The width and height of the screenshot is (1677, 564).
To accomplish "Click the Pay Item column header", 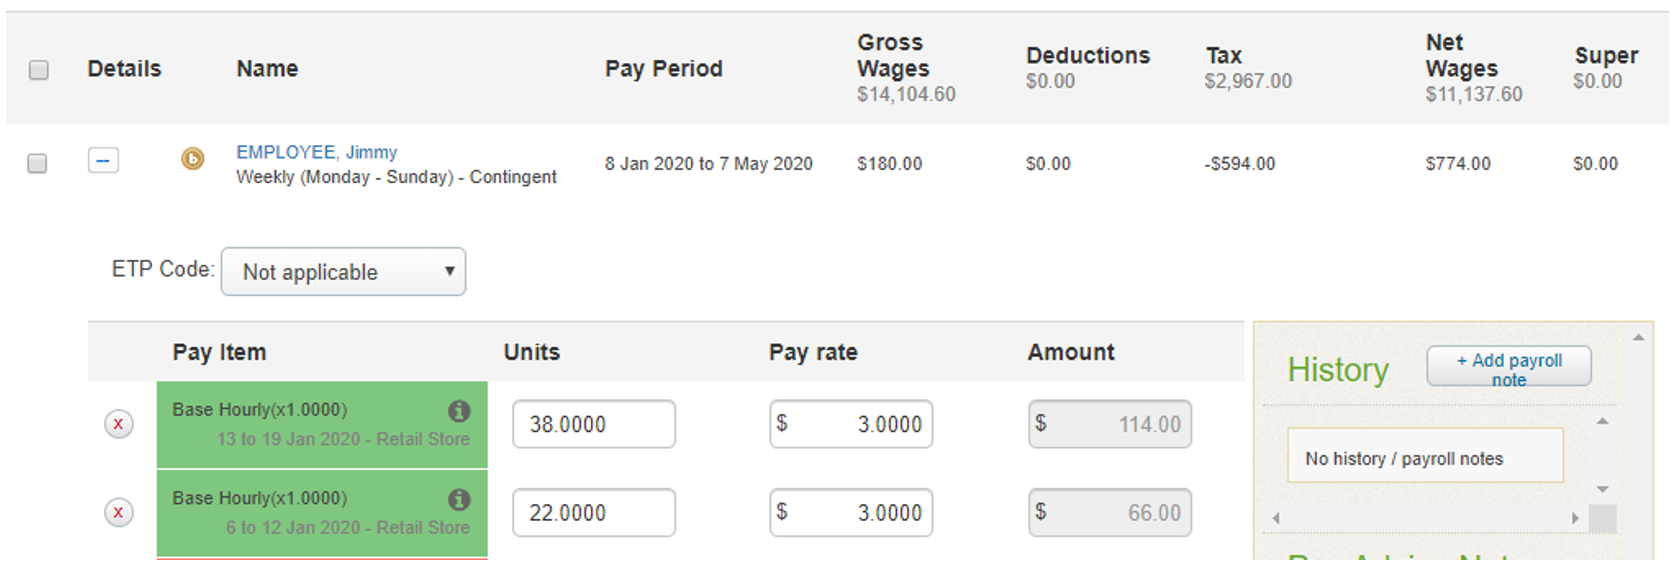I will tap(219, 352).
